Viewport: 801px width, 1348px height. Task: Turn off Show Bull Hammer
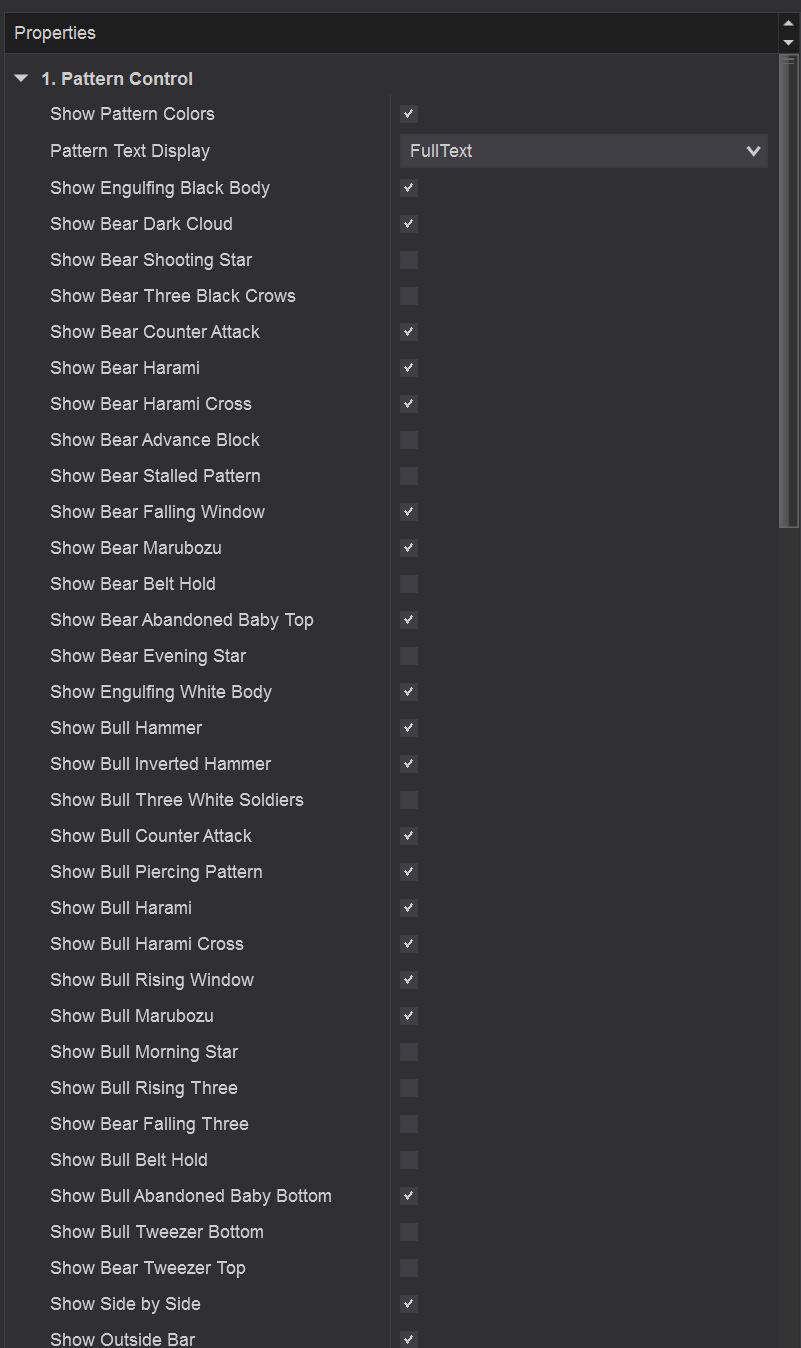pyautogui.click(x=409, y=728)
